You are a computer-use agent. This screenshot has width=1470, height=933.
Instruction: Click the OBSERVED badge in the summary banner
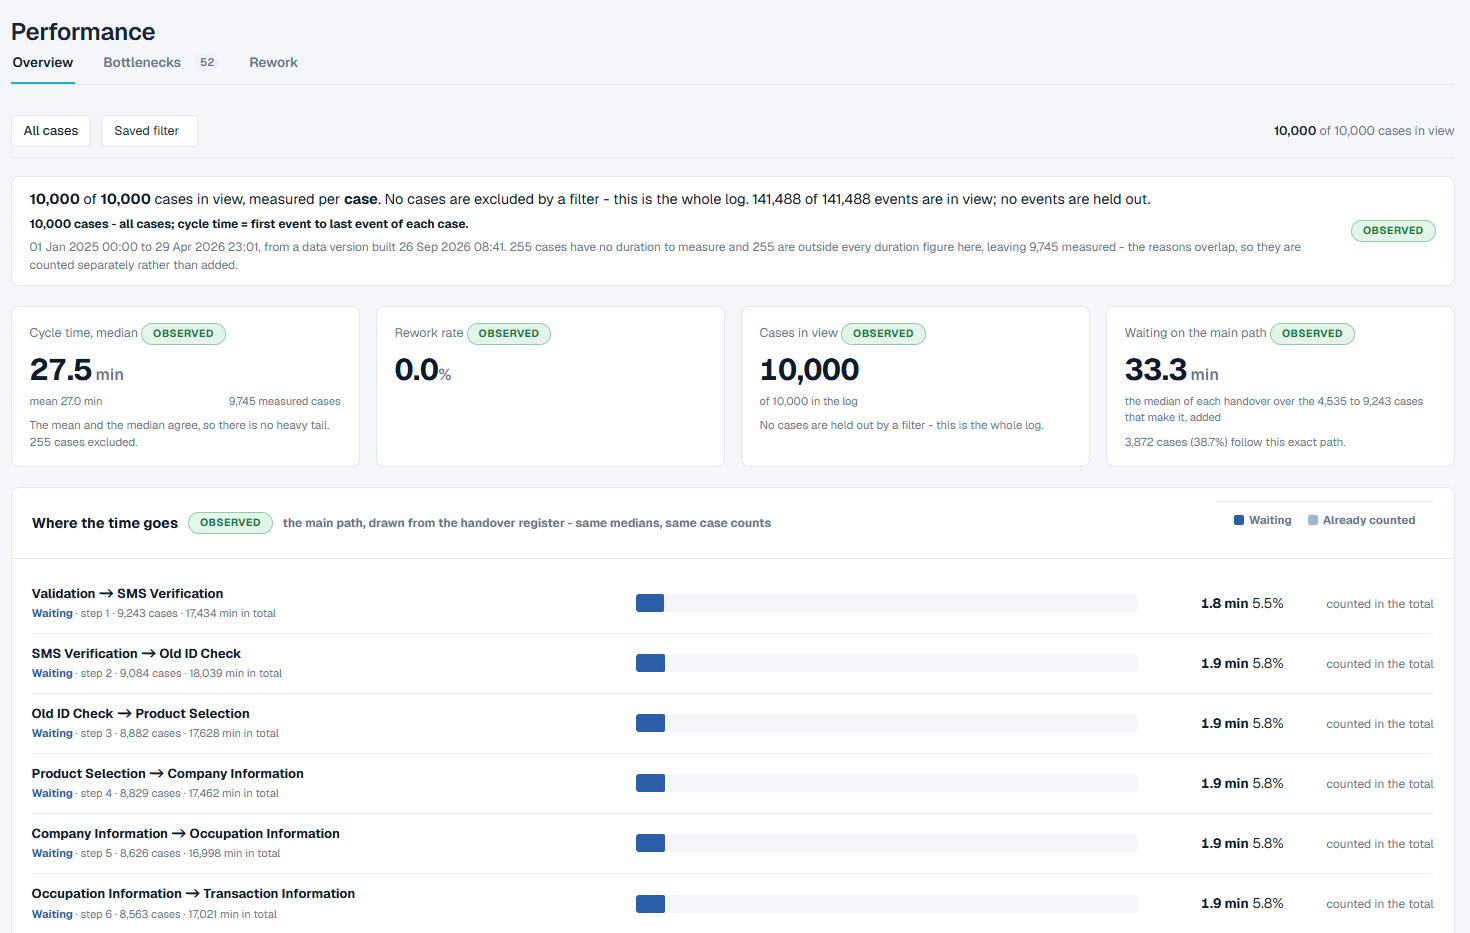(1393, 231)
